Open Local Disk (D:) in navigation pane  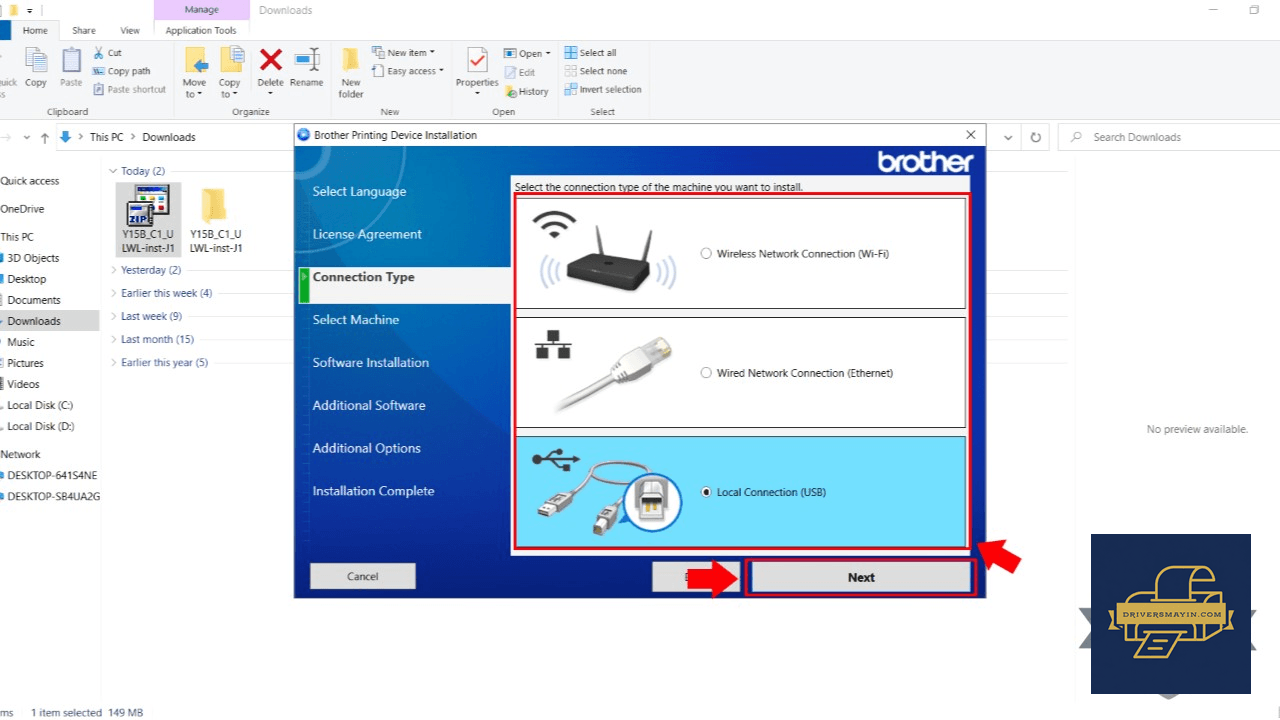pyautogui.click(x=40, y=426)
